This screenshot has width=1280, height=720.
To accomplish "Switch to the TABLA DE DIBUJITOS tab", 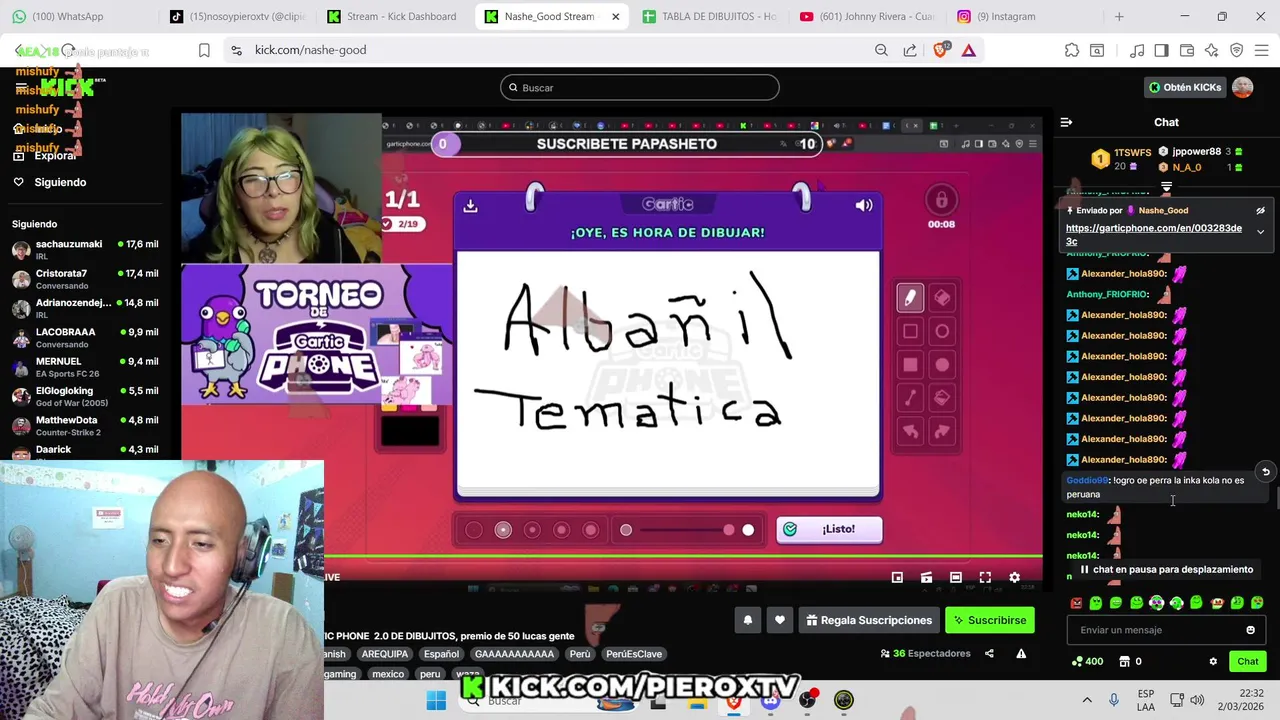I will tap(708, 16).
